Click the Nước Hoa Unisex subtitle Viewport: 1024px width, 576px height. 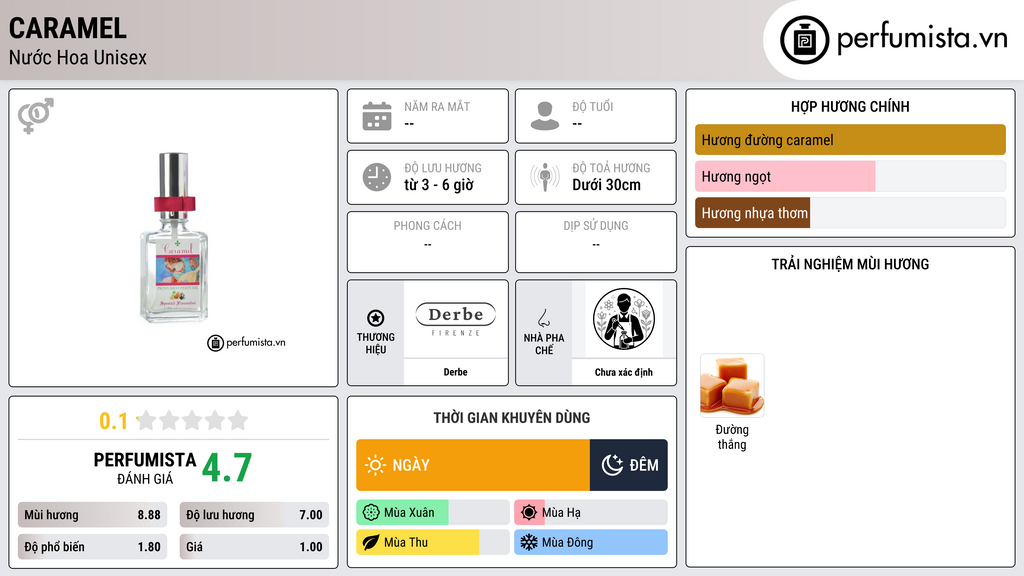[78, 58]
